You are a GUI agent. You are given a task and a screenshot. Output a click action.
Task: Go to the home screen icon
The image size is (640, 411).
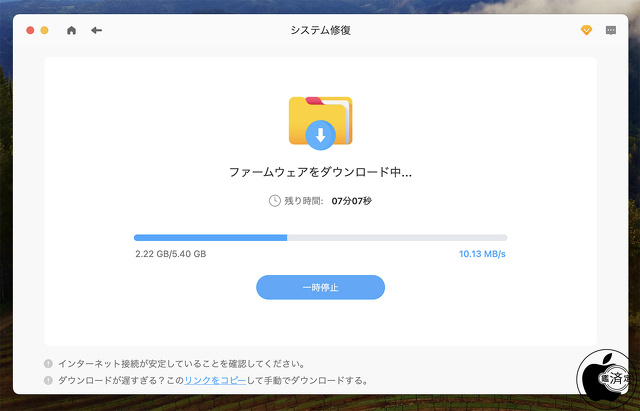tap(71, 30)
